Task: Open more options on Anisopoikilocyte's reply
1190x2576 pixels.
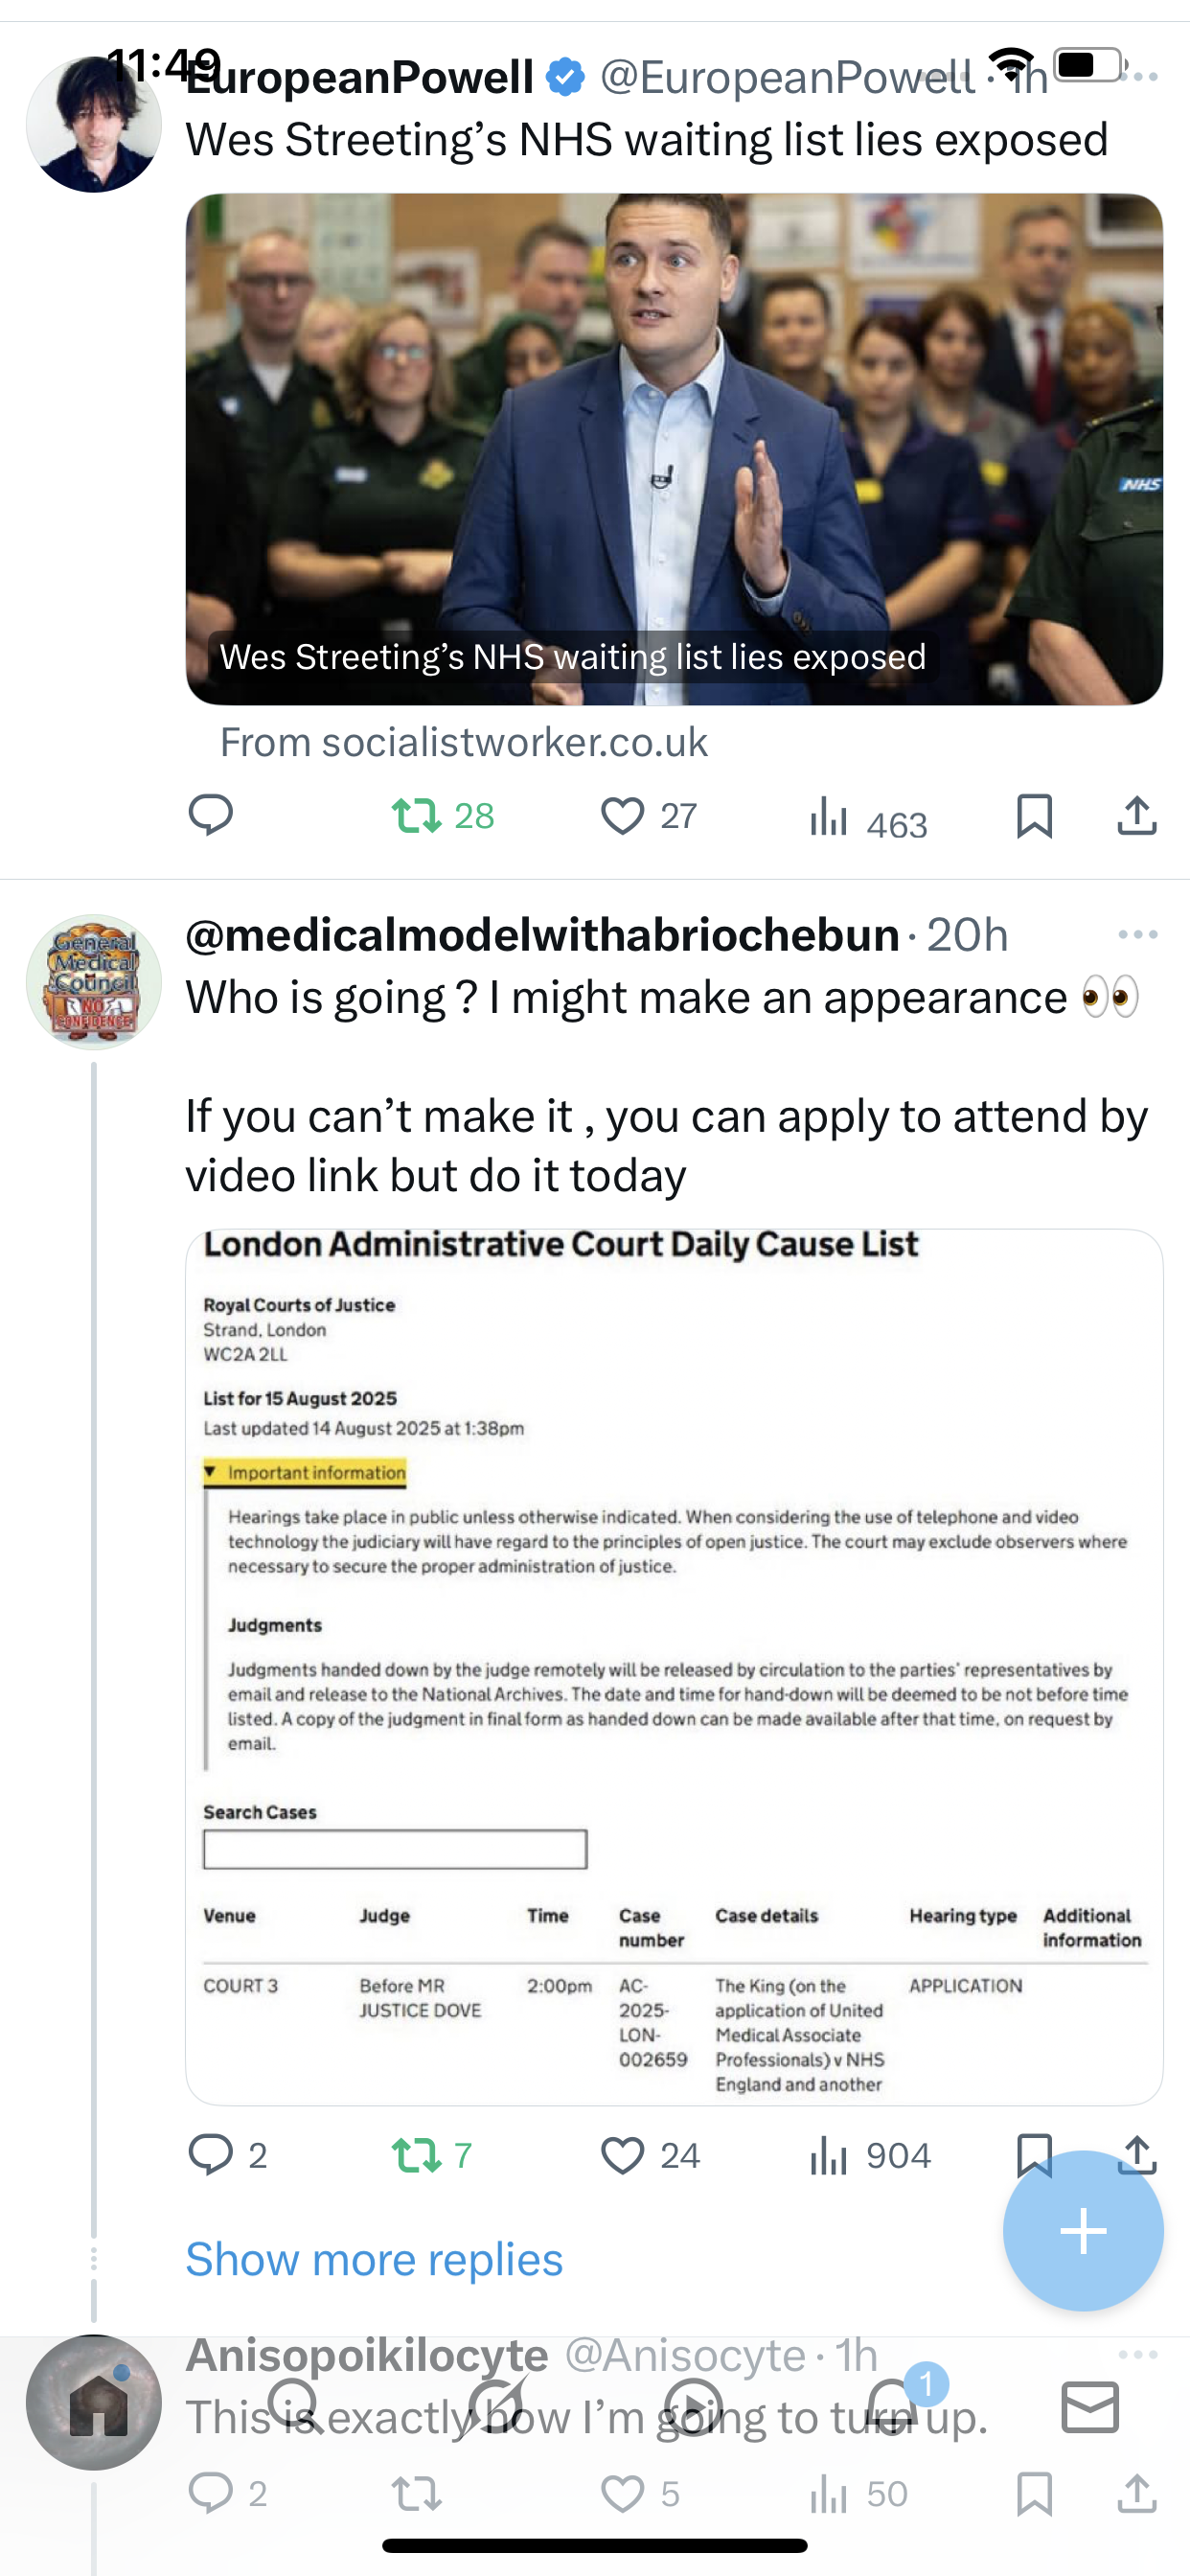Action: pos(1138,2354)
